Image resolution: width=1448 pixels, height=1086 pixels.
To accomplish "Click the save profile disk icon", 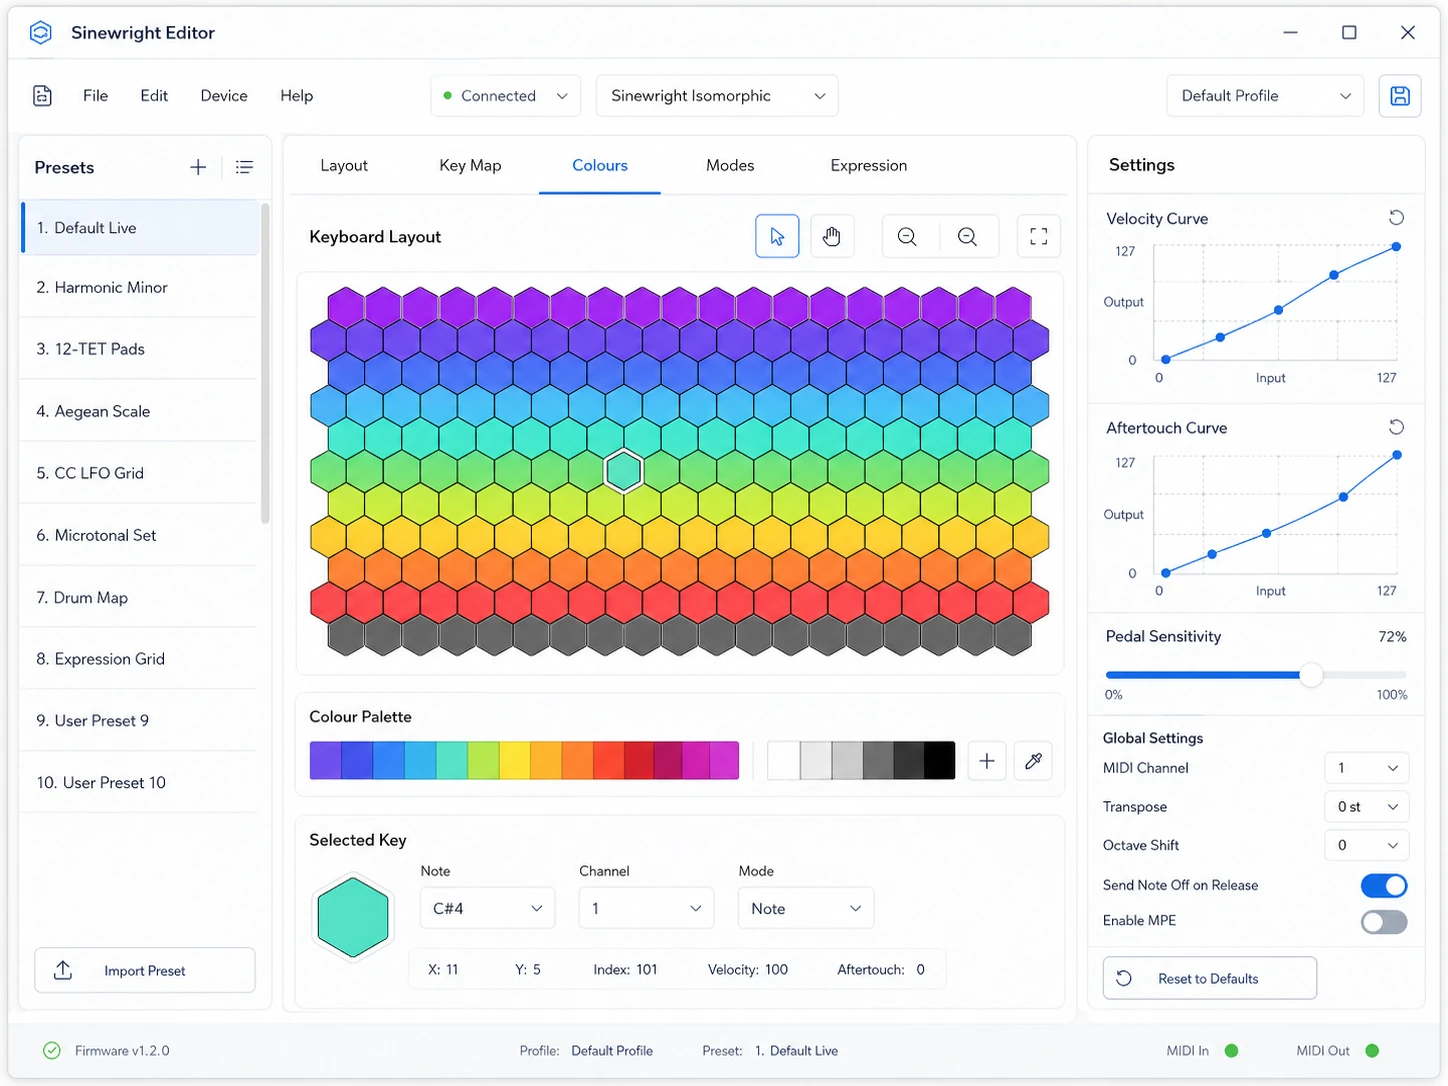I will 1400,96.
